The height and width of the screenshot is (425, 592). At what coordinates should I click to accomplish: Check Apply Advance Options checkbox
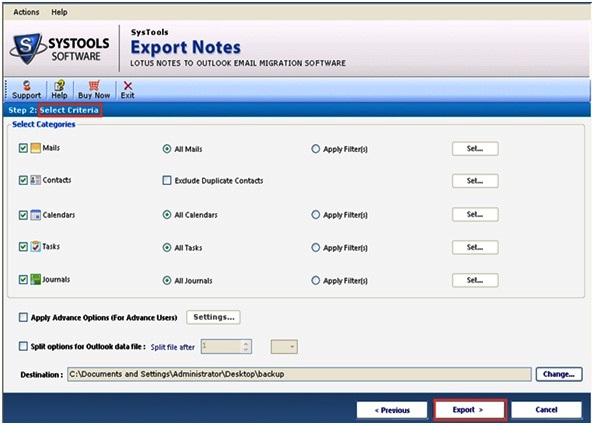(x=23, y=317)
